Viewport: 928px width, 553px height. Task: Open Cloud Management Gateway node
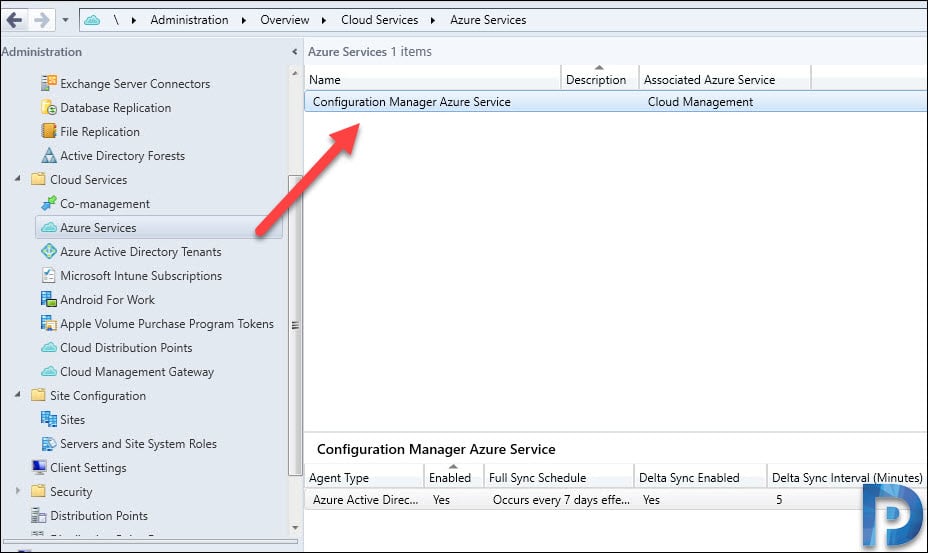[x=137, y=372]
